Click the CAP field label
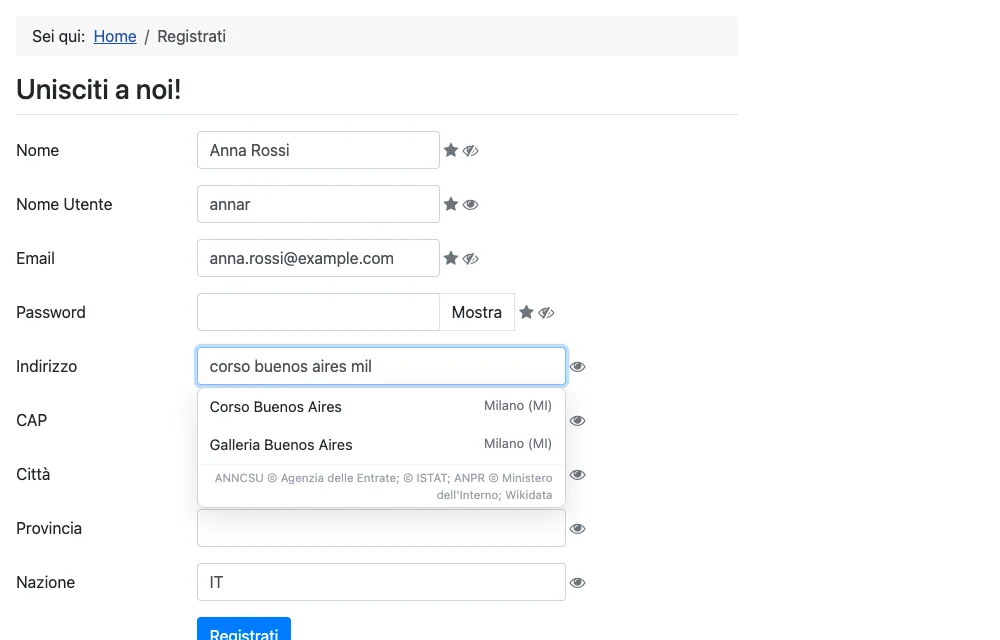 [31, 421]
